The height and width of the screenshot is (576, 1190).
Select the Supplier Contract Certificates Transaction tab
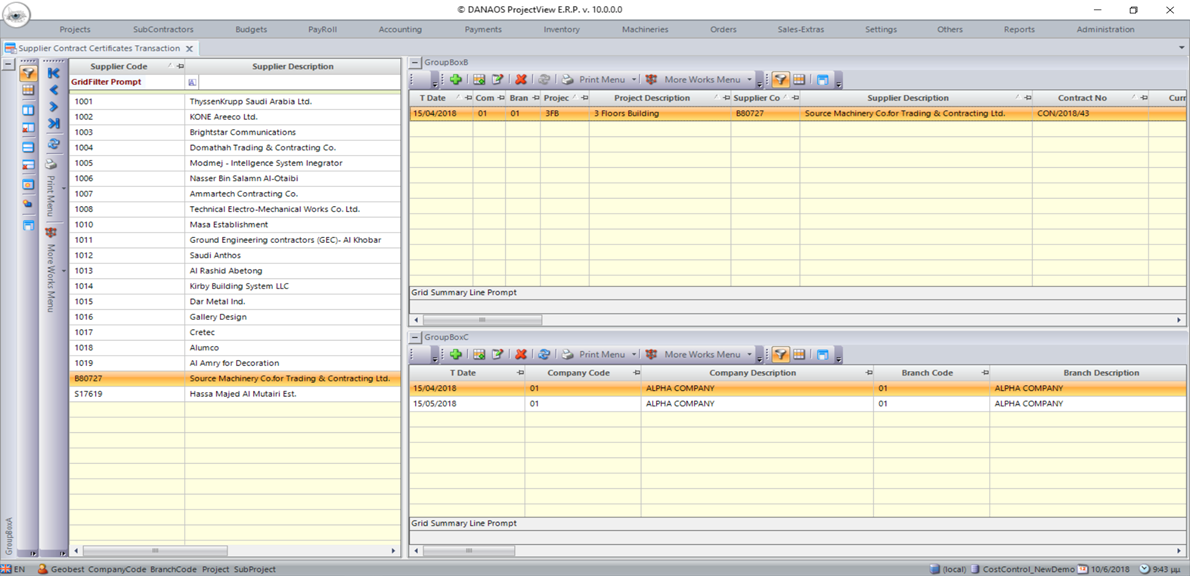pos(95,47)
